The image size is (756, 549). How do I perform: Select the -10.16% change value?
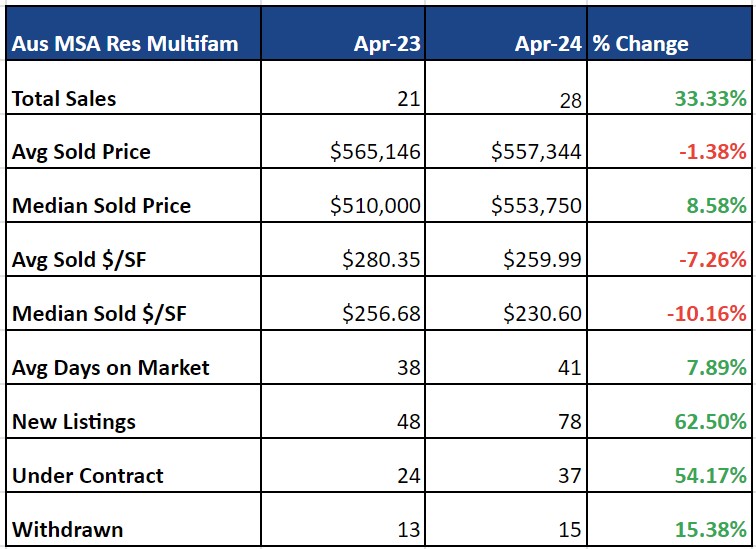coord(706,314)
